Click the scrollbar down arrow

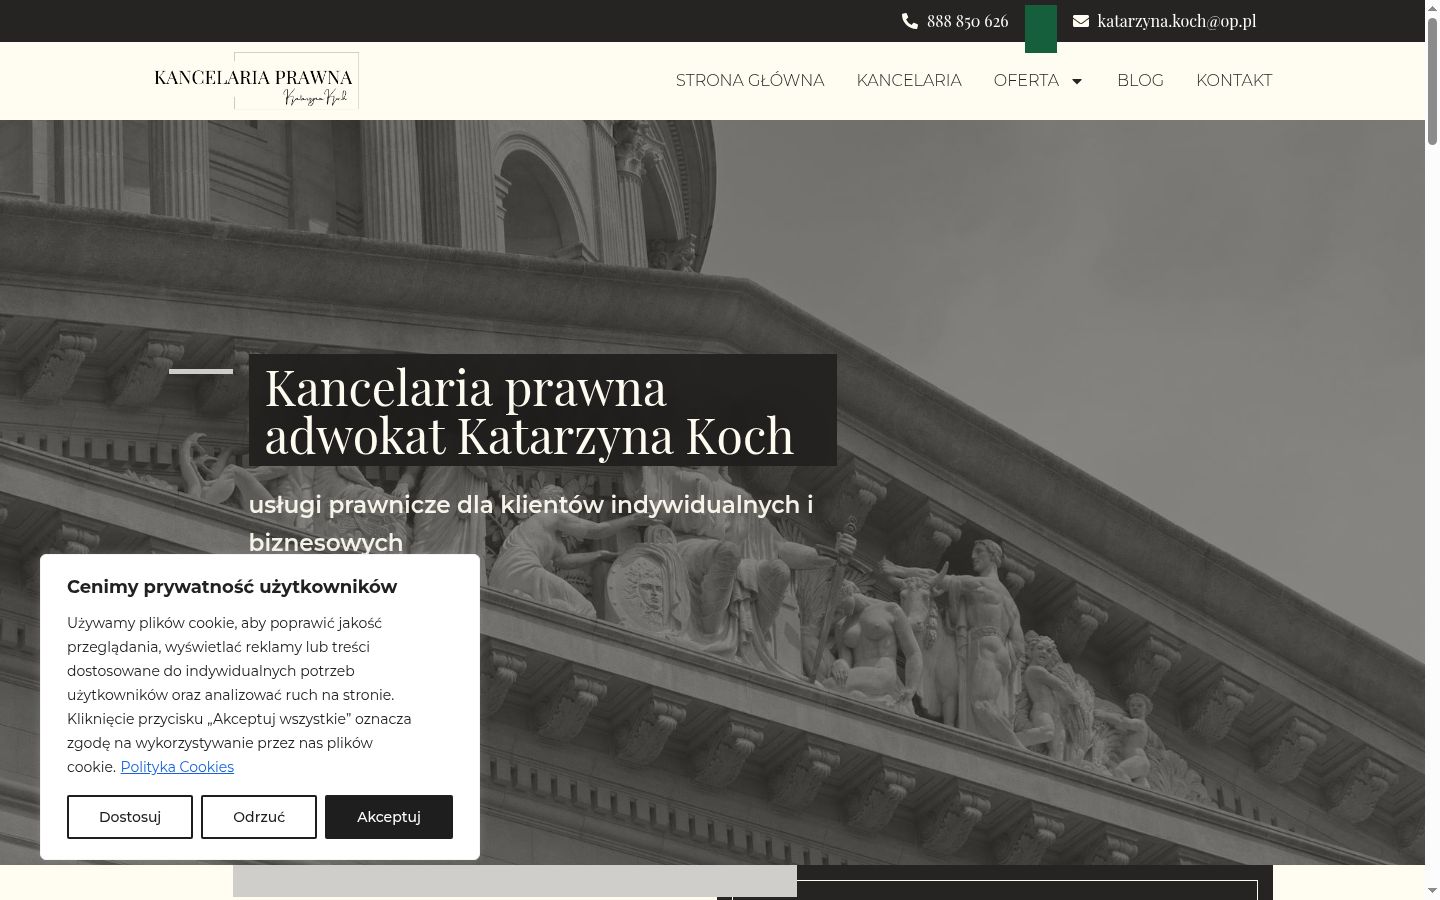[x=1432, y=890]
